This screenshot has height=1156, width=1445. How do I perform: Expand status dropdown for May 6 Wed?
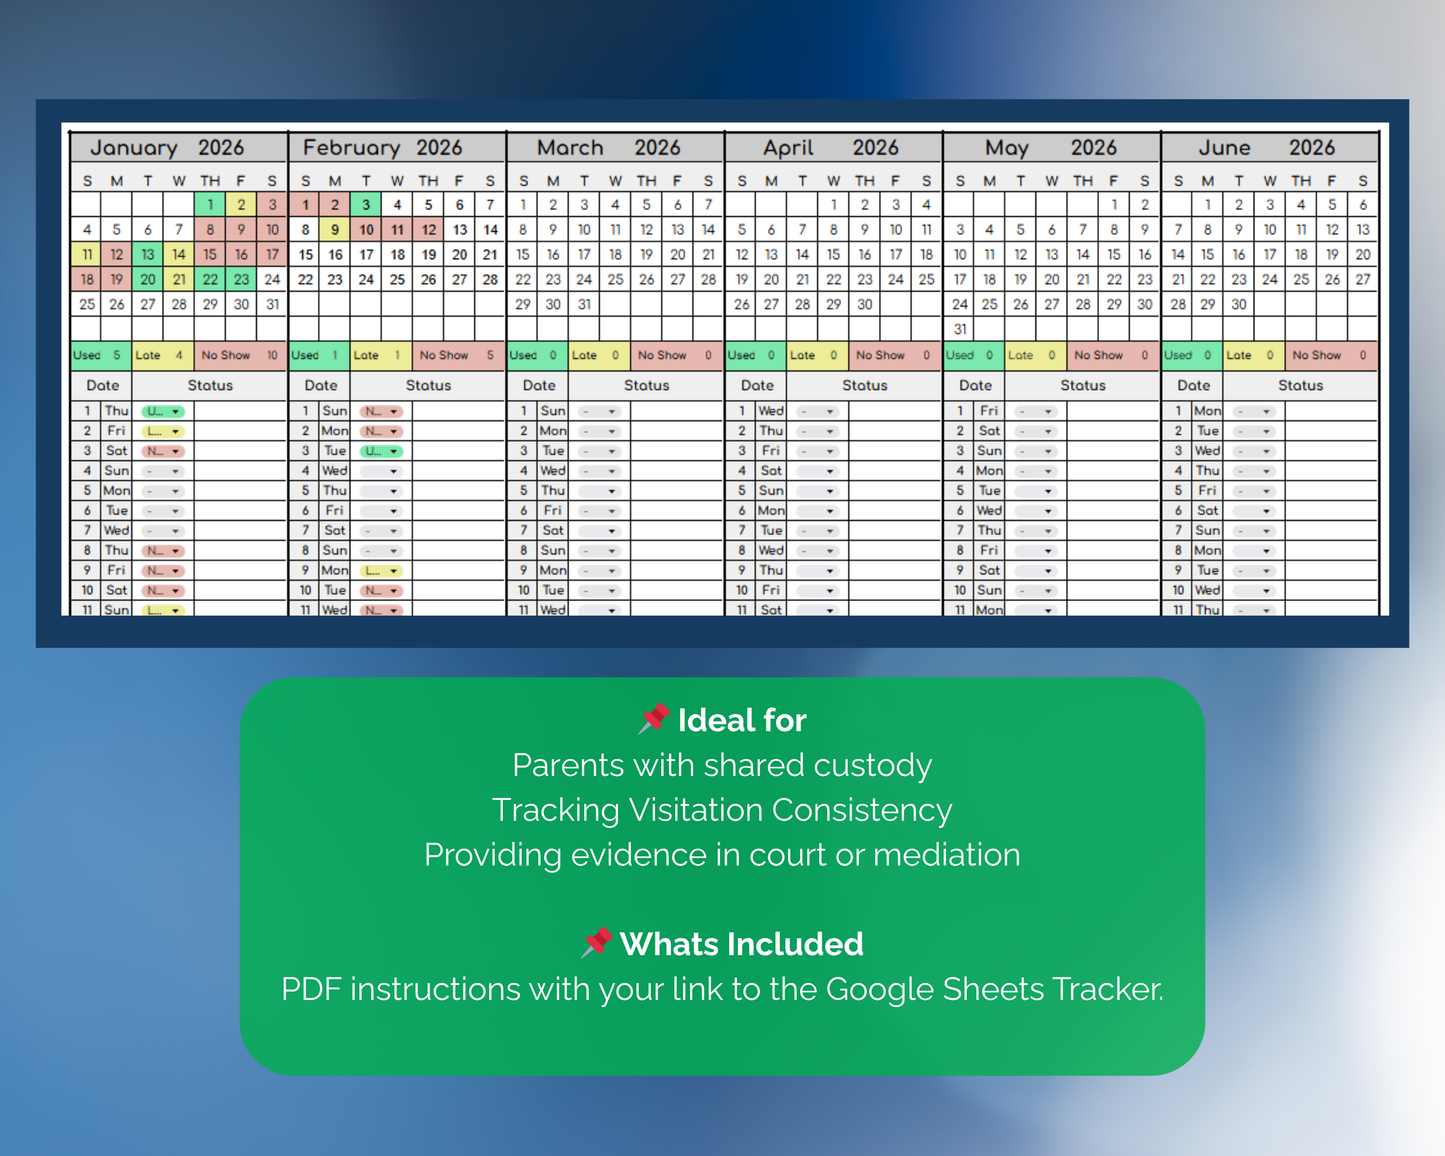1035,511
